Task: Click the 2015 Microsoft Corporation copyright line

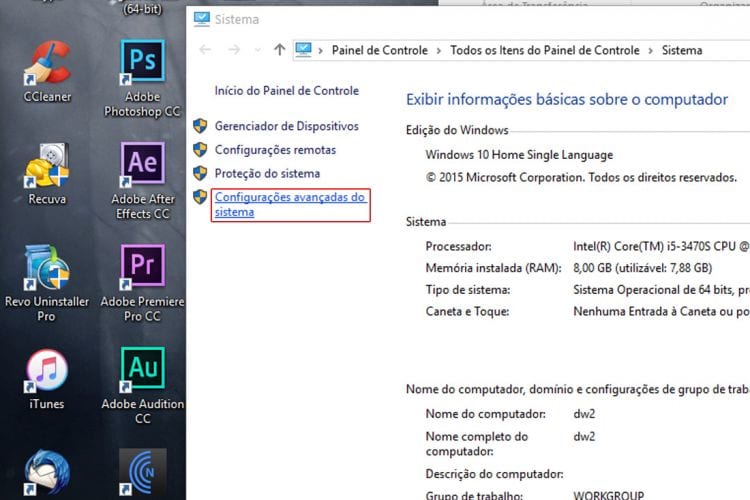Action: click(581, 178)
